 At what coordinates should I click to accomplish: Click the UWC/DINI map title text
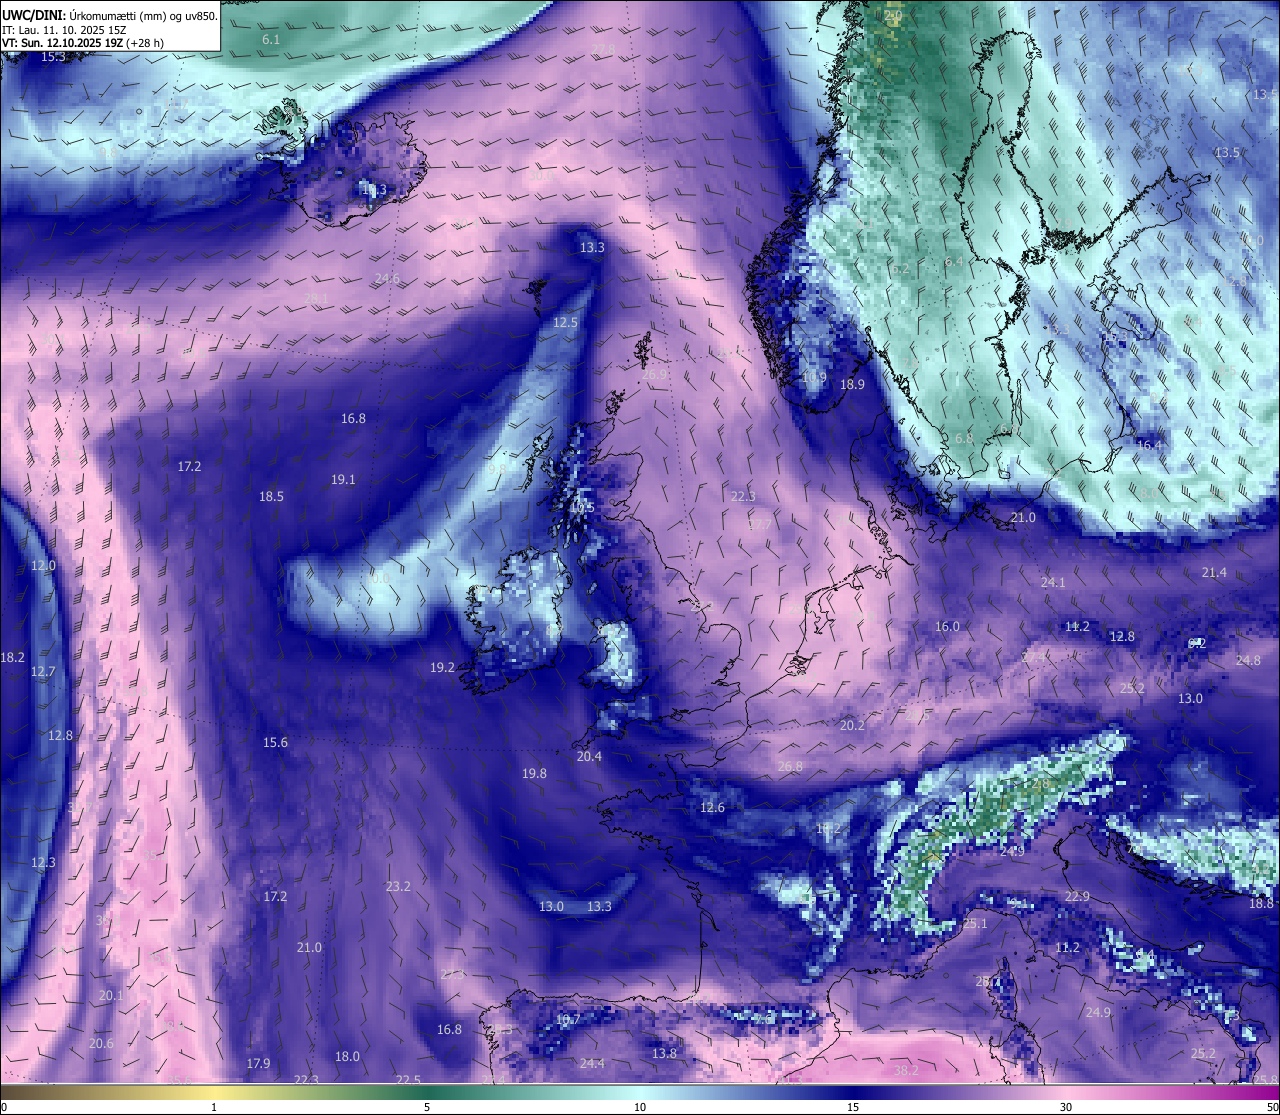[x=110, y=15]
